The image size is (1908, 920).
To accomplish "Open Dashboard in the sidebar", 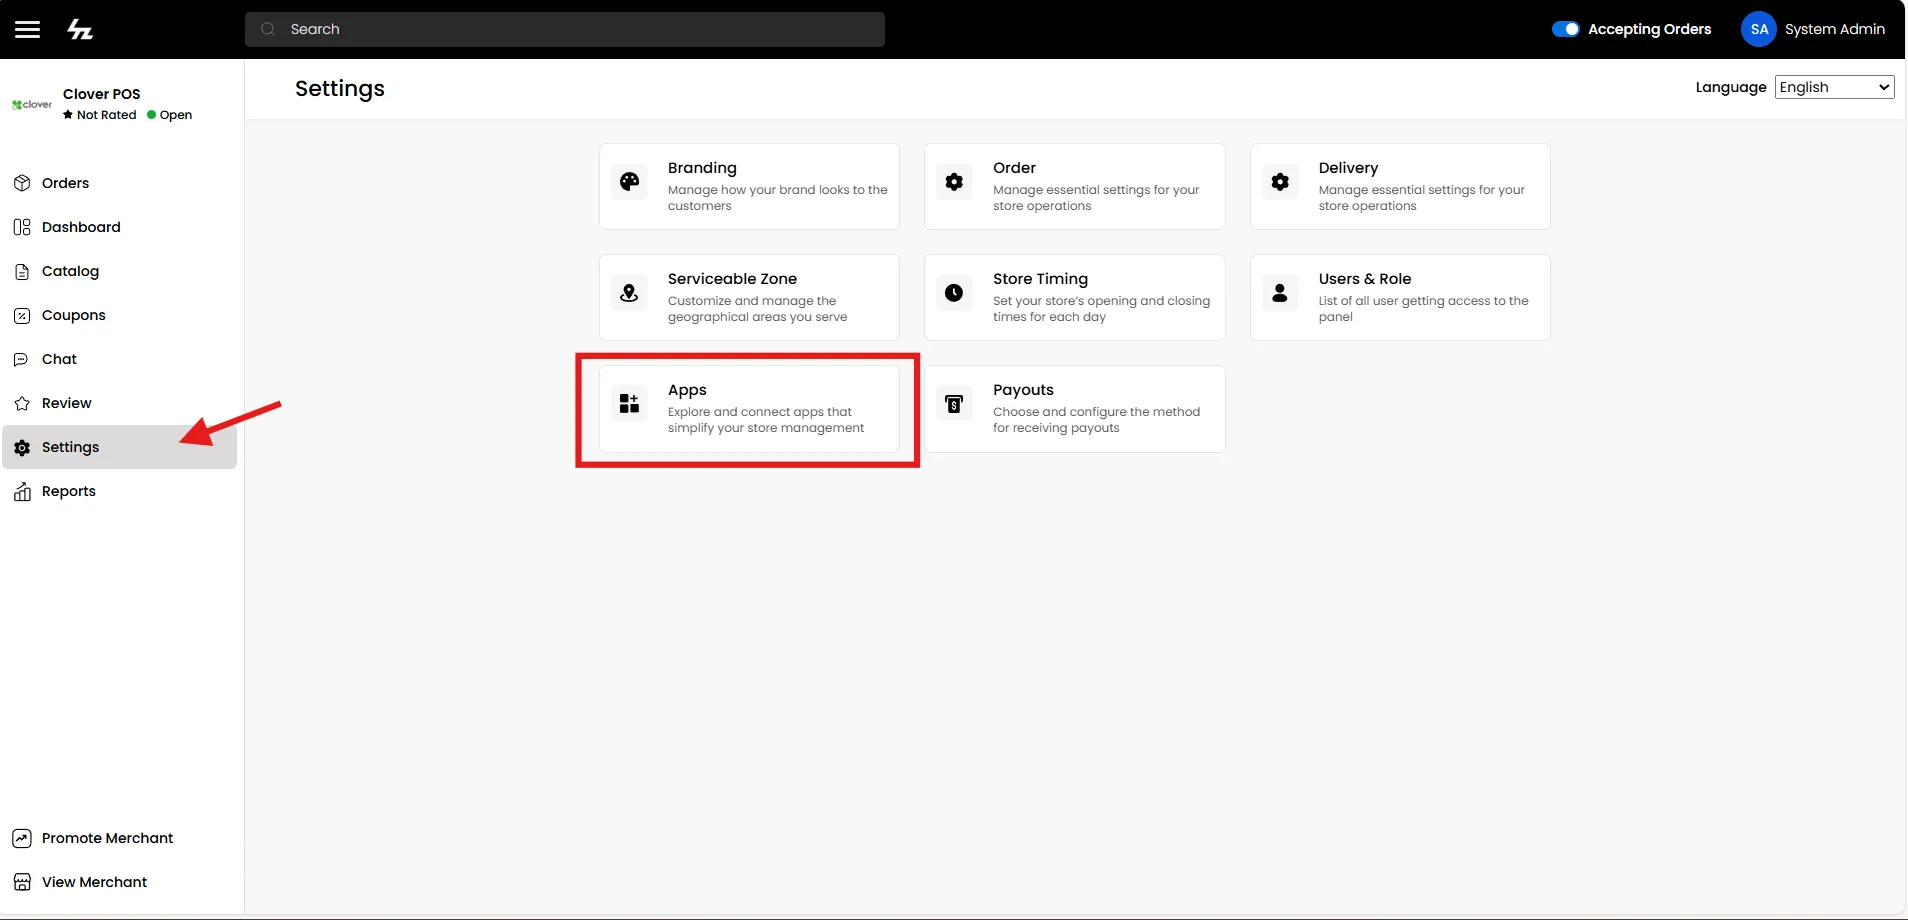I will 120,227.
